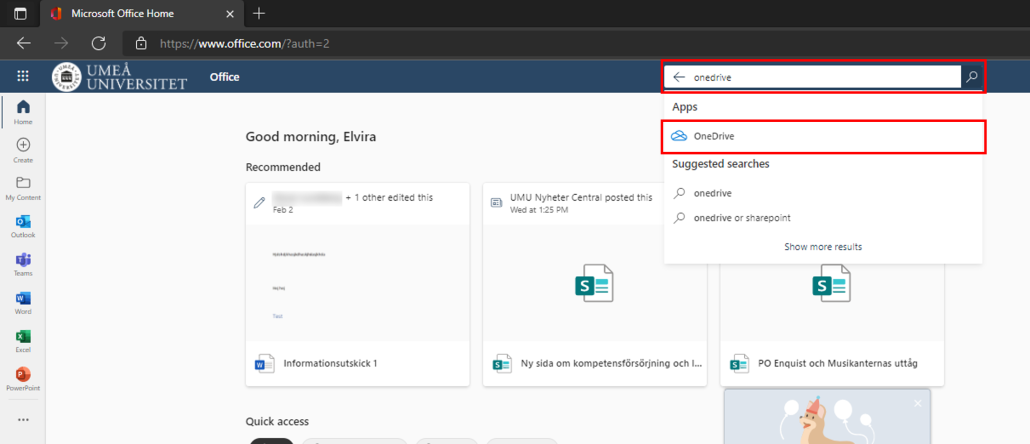This screenshot has height=444, width=1030.
Task: Click 'UMU Nyheter Central posted this' text
Action: pyautogui.click(x=581, y=197)
